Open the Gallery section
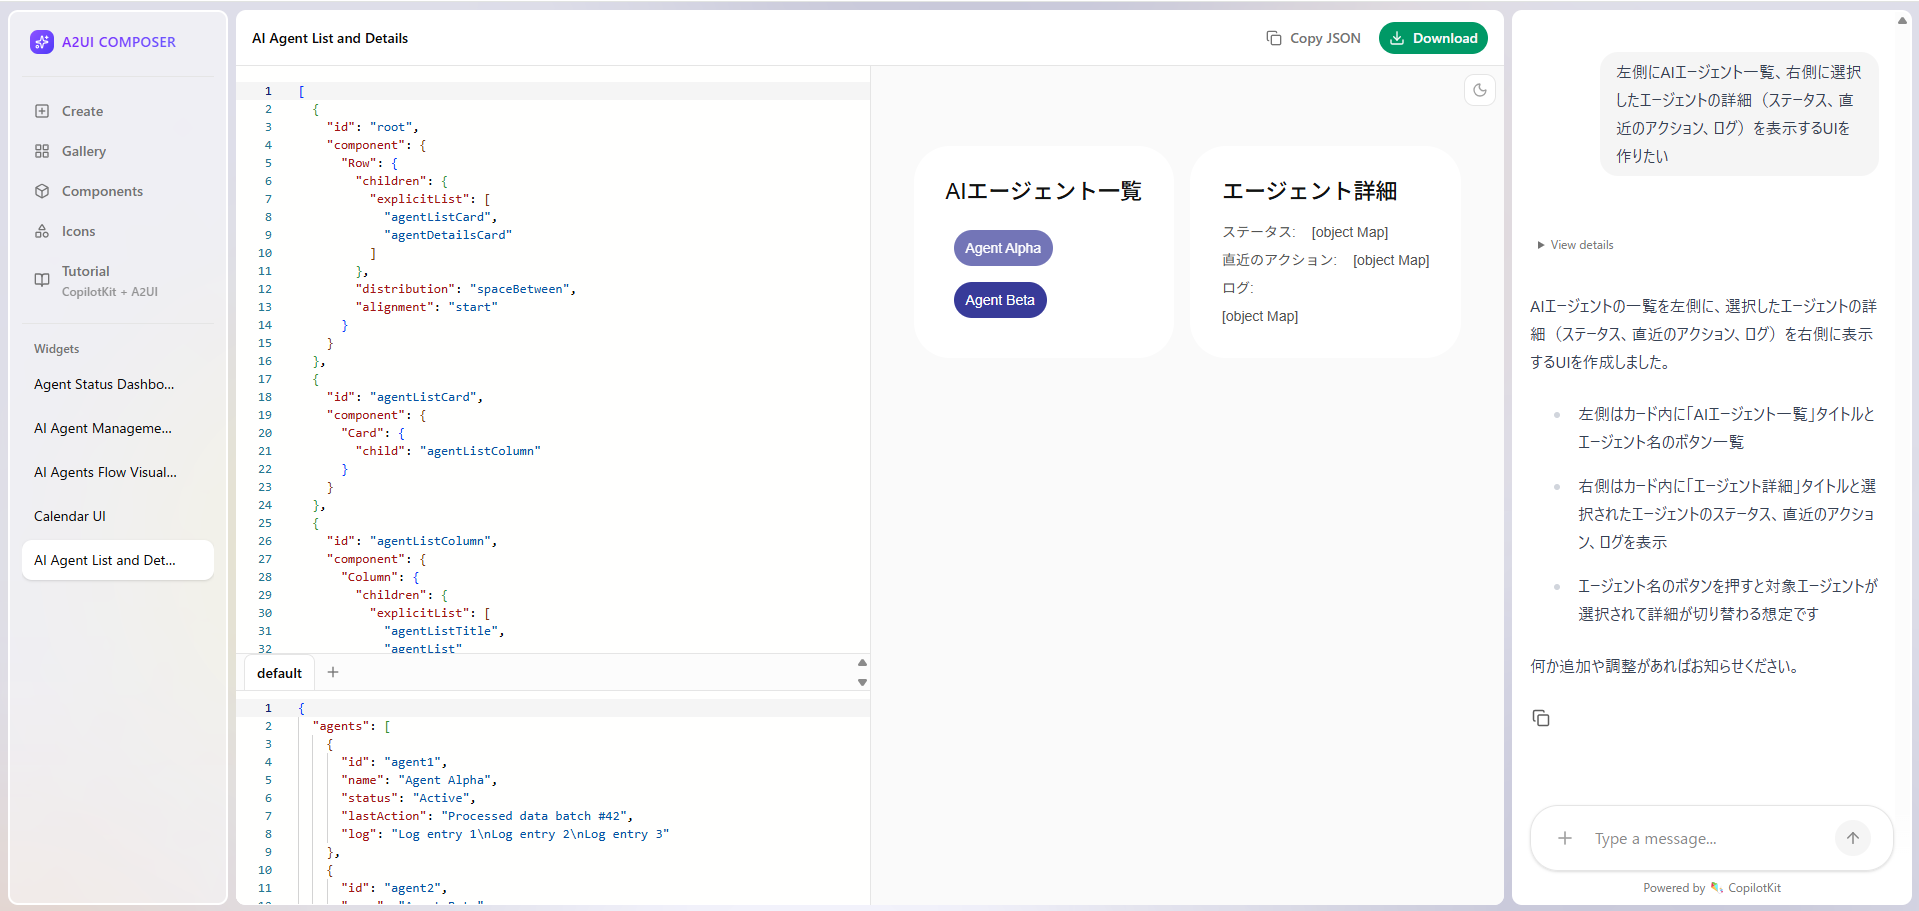 click(83, 151)
